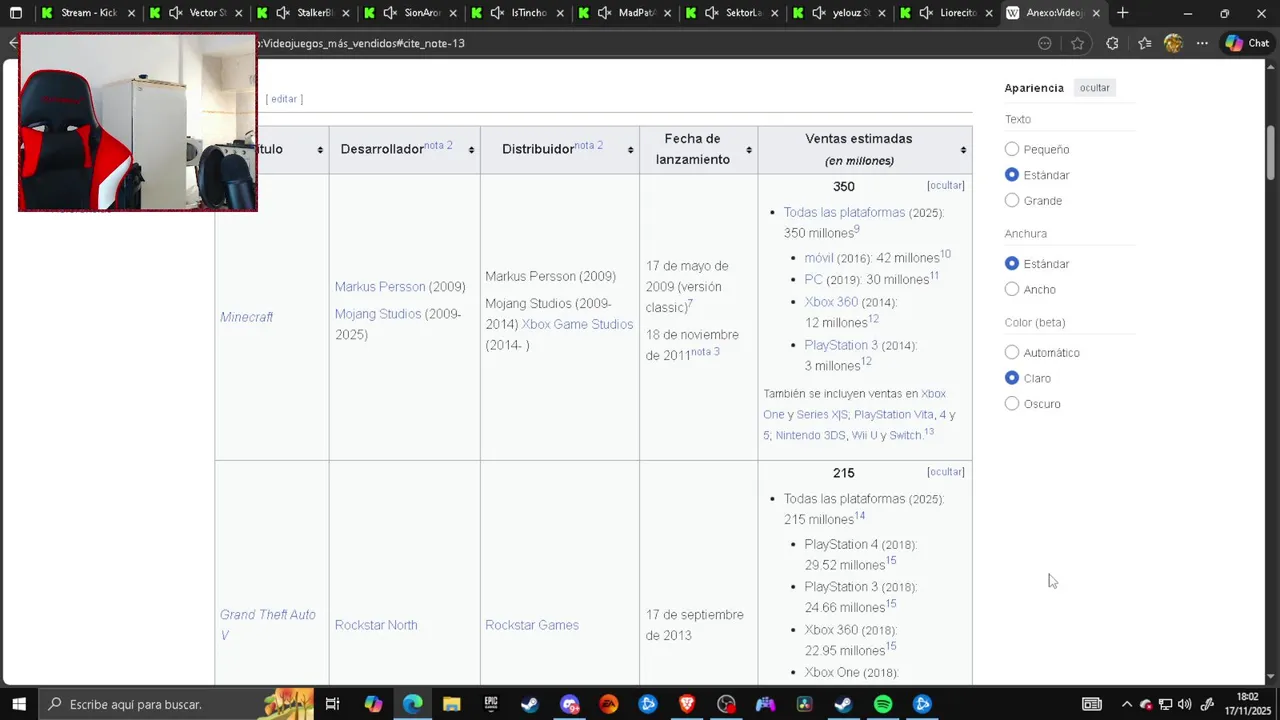Open the Edge tab actions menu icon

(x=15, y=13)
